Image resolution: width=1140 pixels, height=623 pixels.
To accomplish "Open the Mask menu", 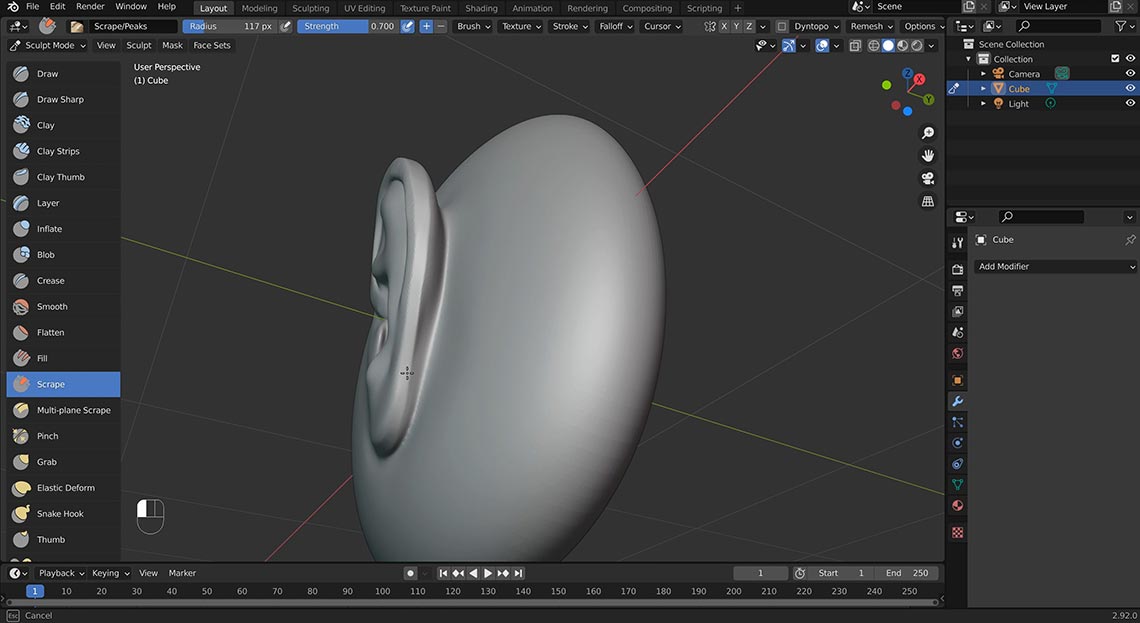I will click(172, 45).
